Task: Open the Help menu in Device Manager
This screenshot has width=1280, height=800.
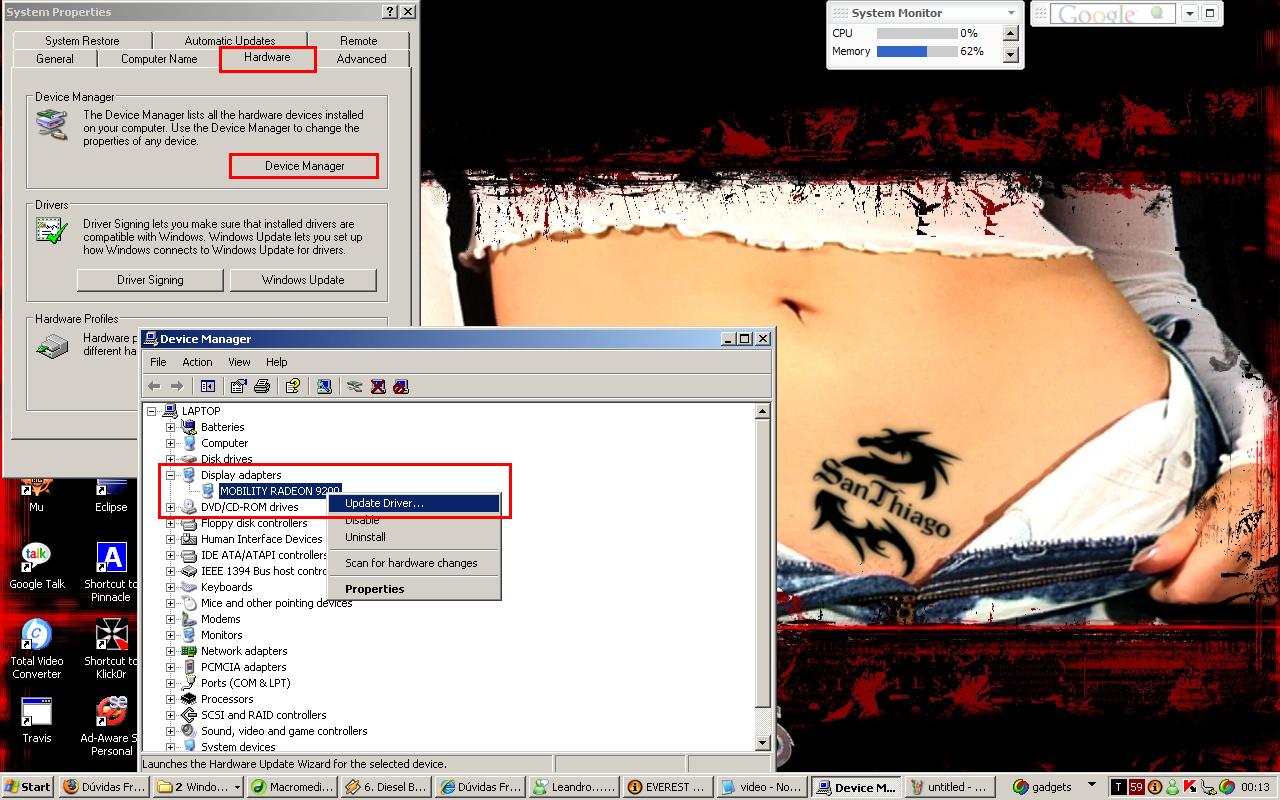Action: click(x=276, y=362)
